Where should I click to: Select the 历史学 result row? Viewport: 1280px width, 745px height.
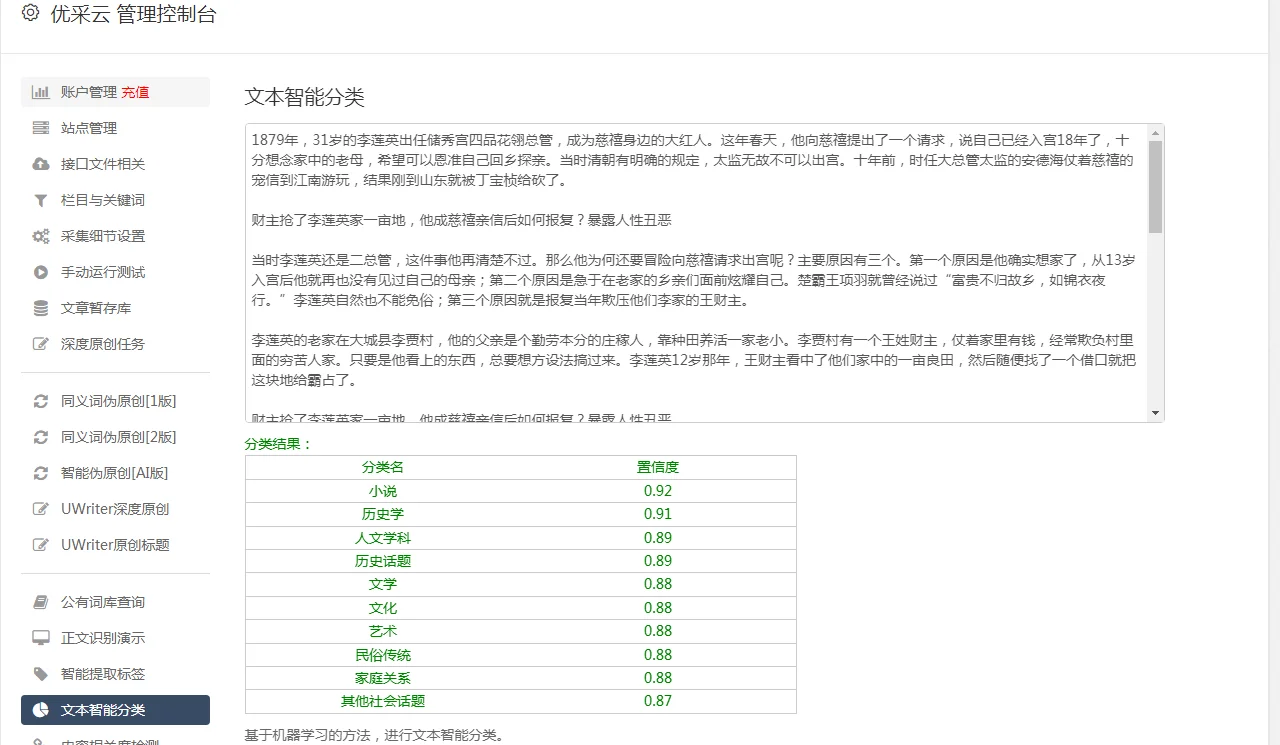tap(383, 514)
